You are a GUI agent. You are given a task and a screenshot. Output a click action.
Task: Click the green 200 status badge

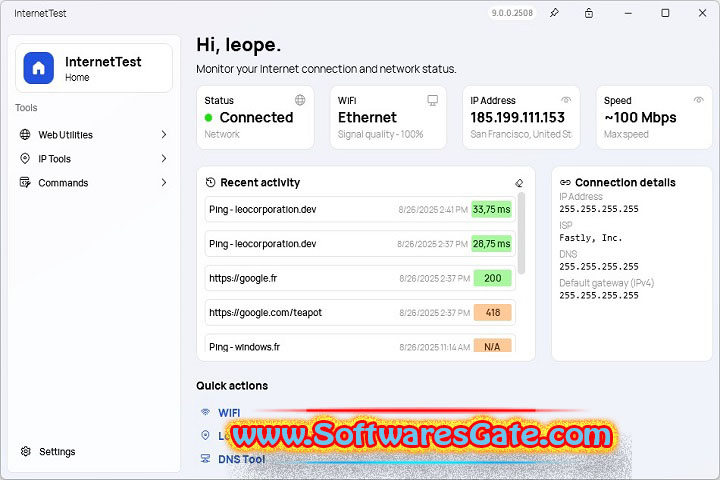(x=492, y=278)
